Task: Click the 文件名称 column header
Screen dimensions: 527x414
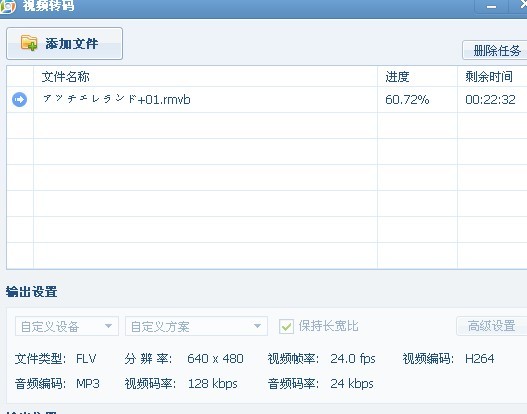Action: tap(66, 77)
